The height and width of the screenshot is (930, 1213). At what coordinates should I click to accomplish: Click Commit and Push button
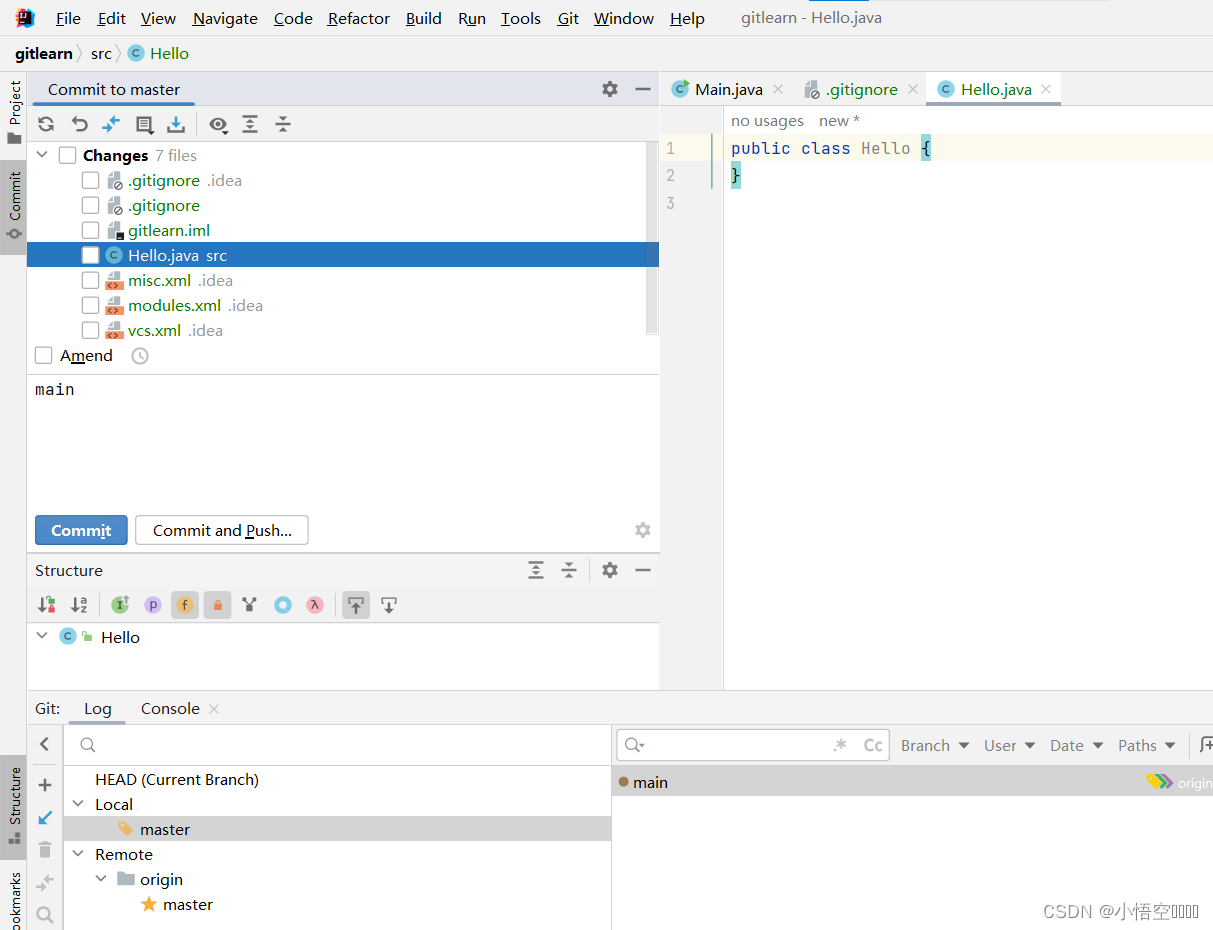tap(222, 530)
